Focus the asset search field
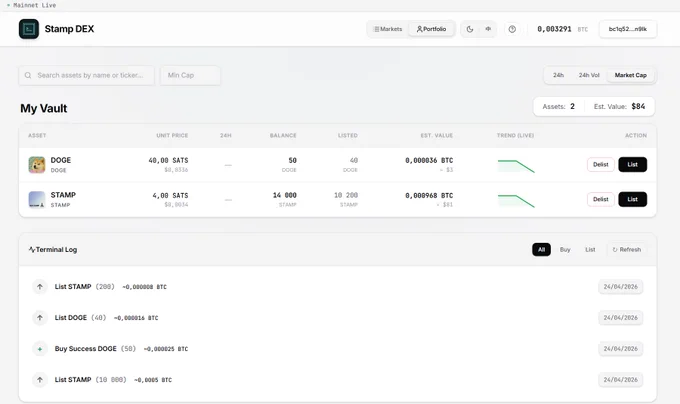The image size is (680, 404). (86, 75)
